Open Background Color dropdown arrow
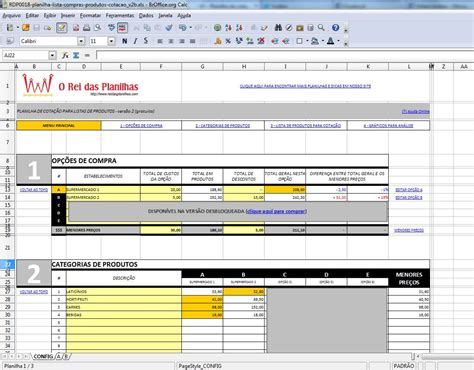This screenshot has height=370, width=474. pyautogui.click(x=323, y=41)
